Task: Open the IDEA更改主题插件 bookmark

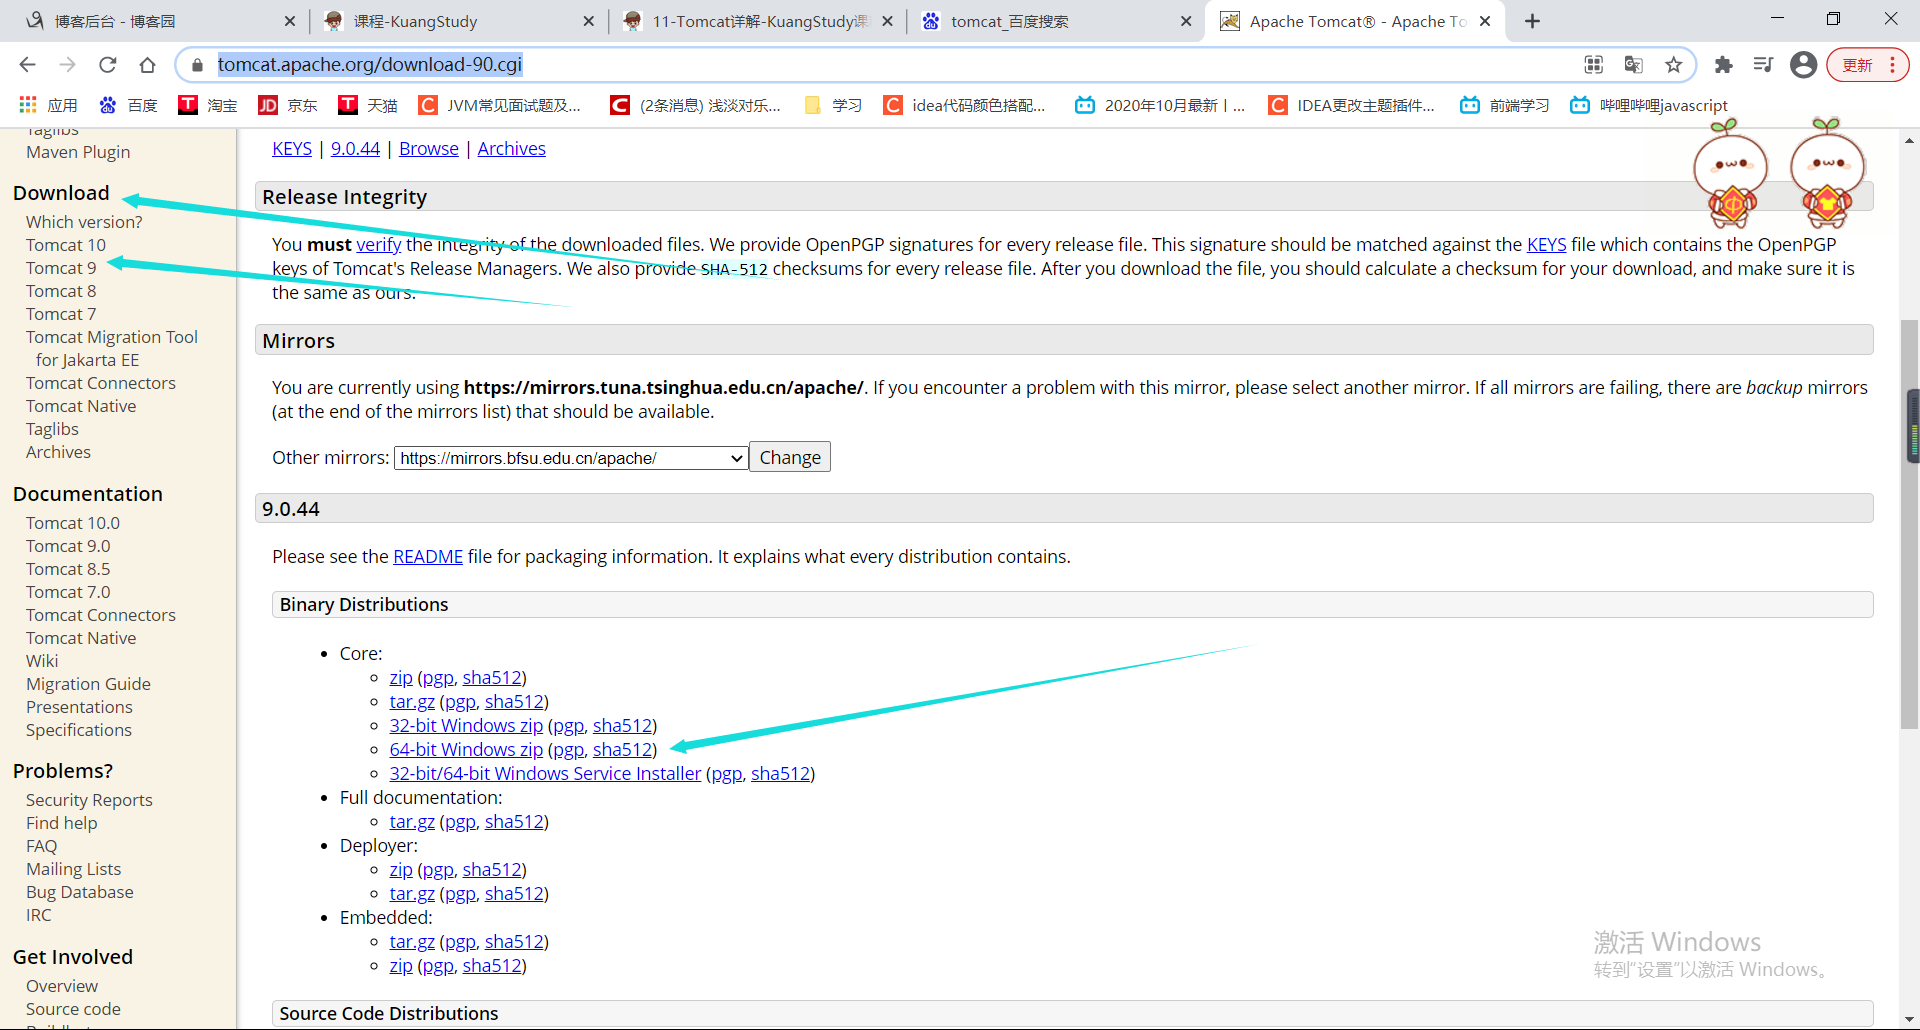Action: coord(1351,105)
